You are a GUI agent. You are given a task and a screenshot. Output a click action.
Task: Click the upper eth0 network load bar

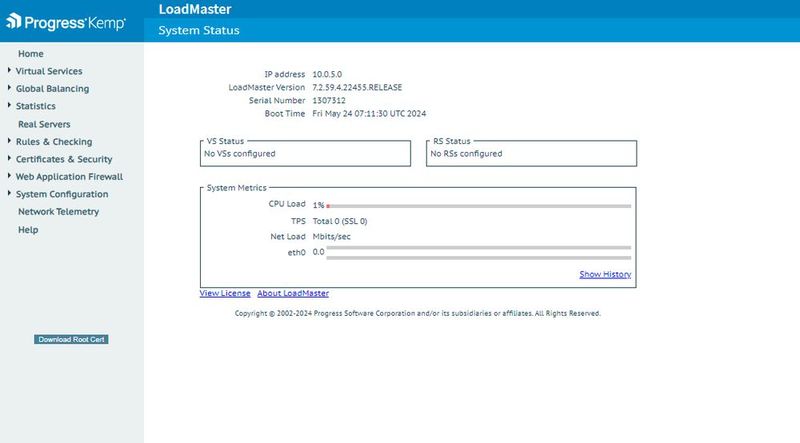click(x=479, y=248)
